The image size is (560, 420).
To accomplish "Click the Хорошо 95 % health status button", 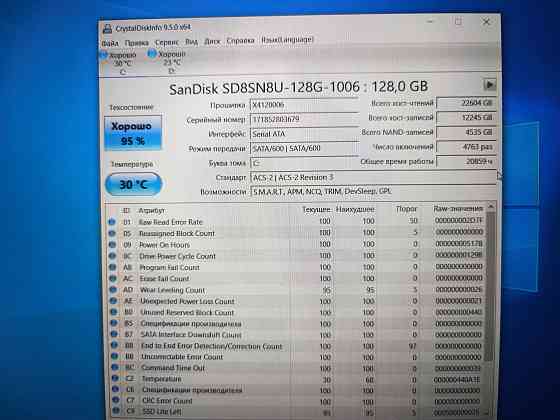I will point(133,132).
